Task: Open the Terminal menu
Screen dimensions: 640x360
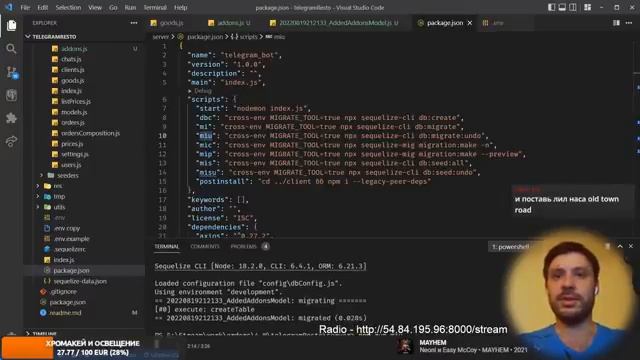Action: click(155, 7)
